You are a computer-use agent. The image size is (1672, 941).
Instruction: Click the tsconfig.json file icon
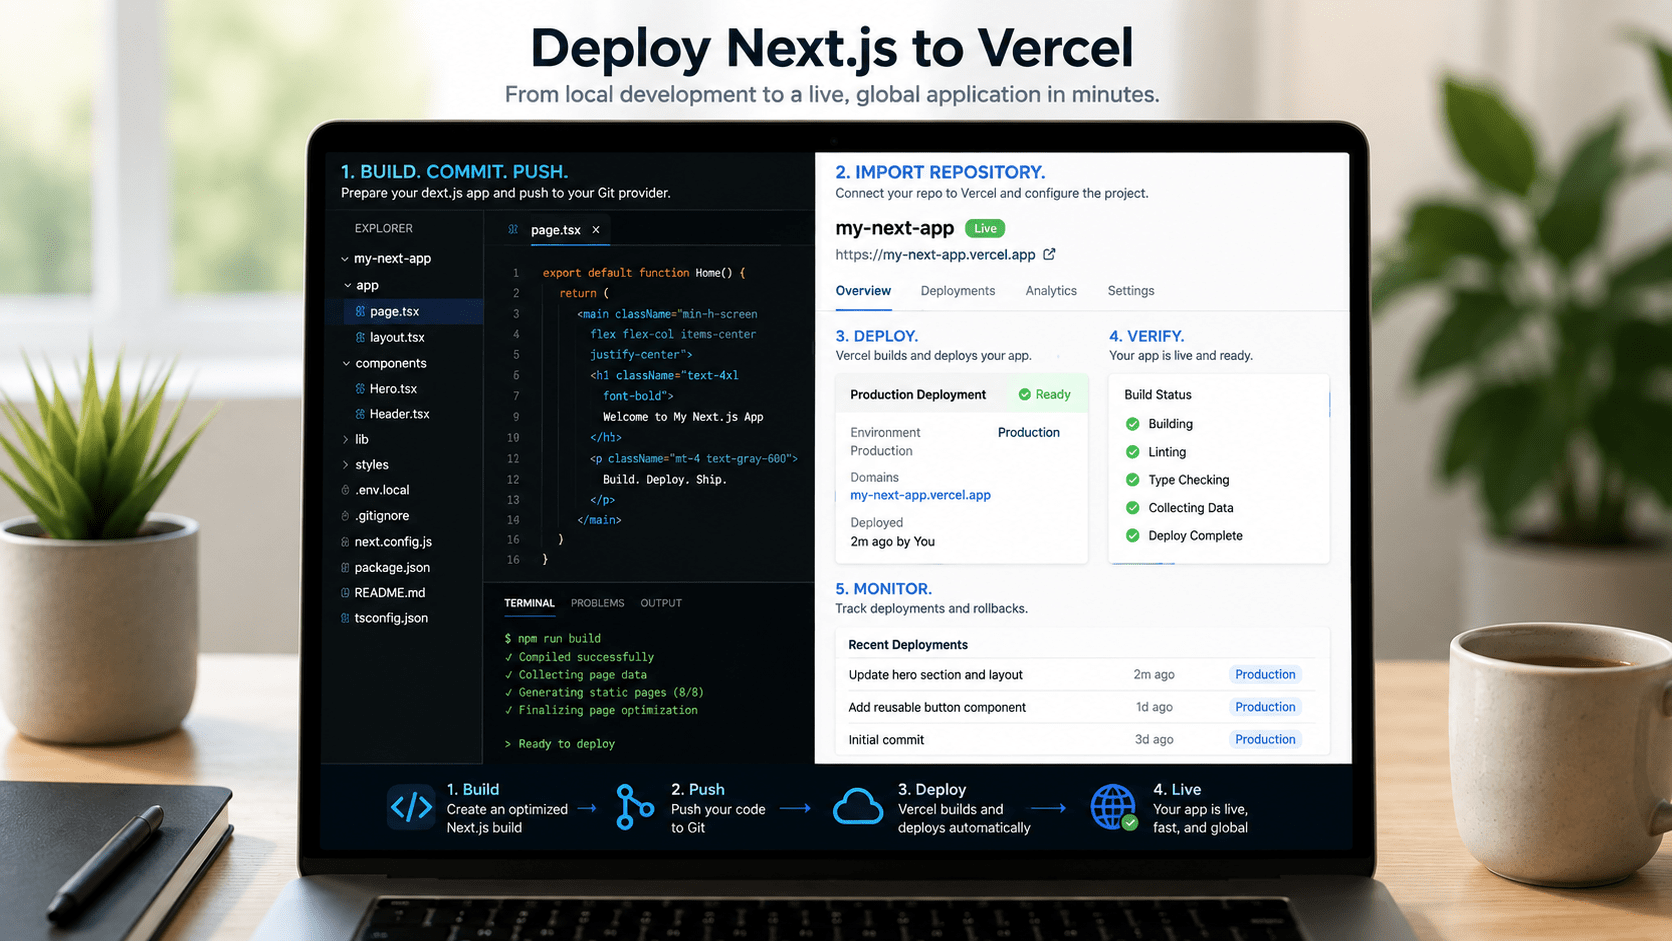(345, 619)
